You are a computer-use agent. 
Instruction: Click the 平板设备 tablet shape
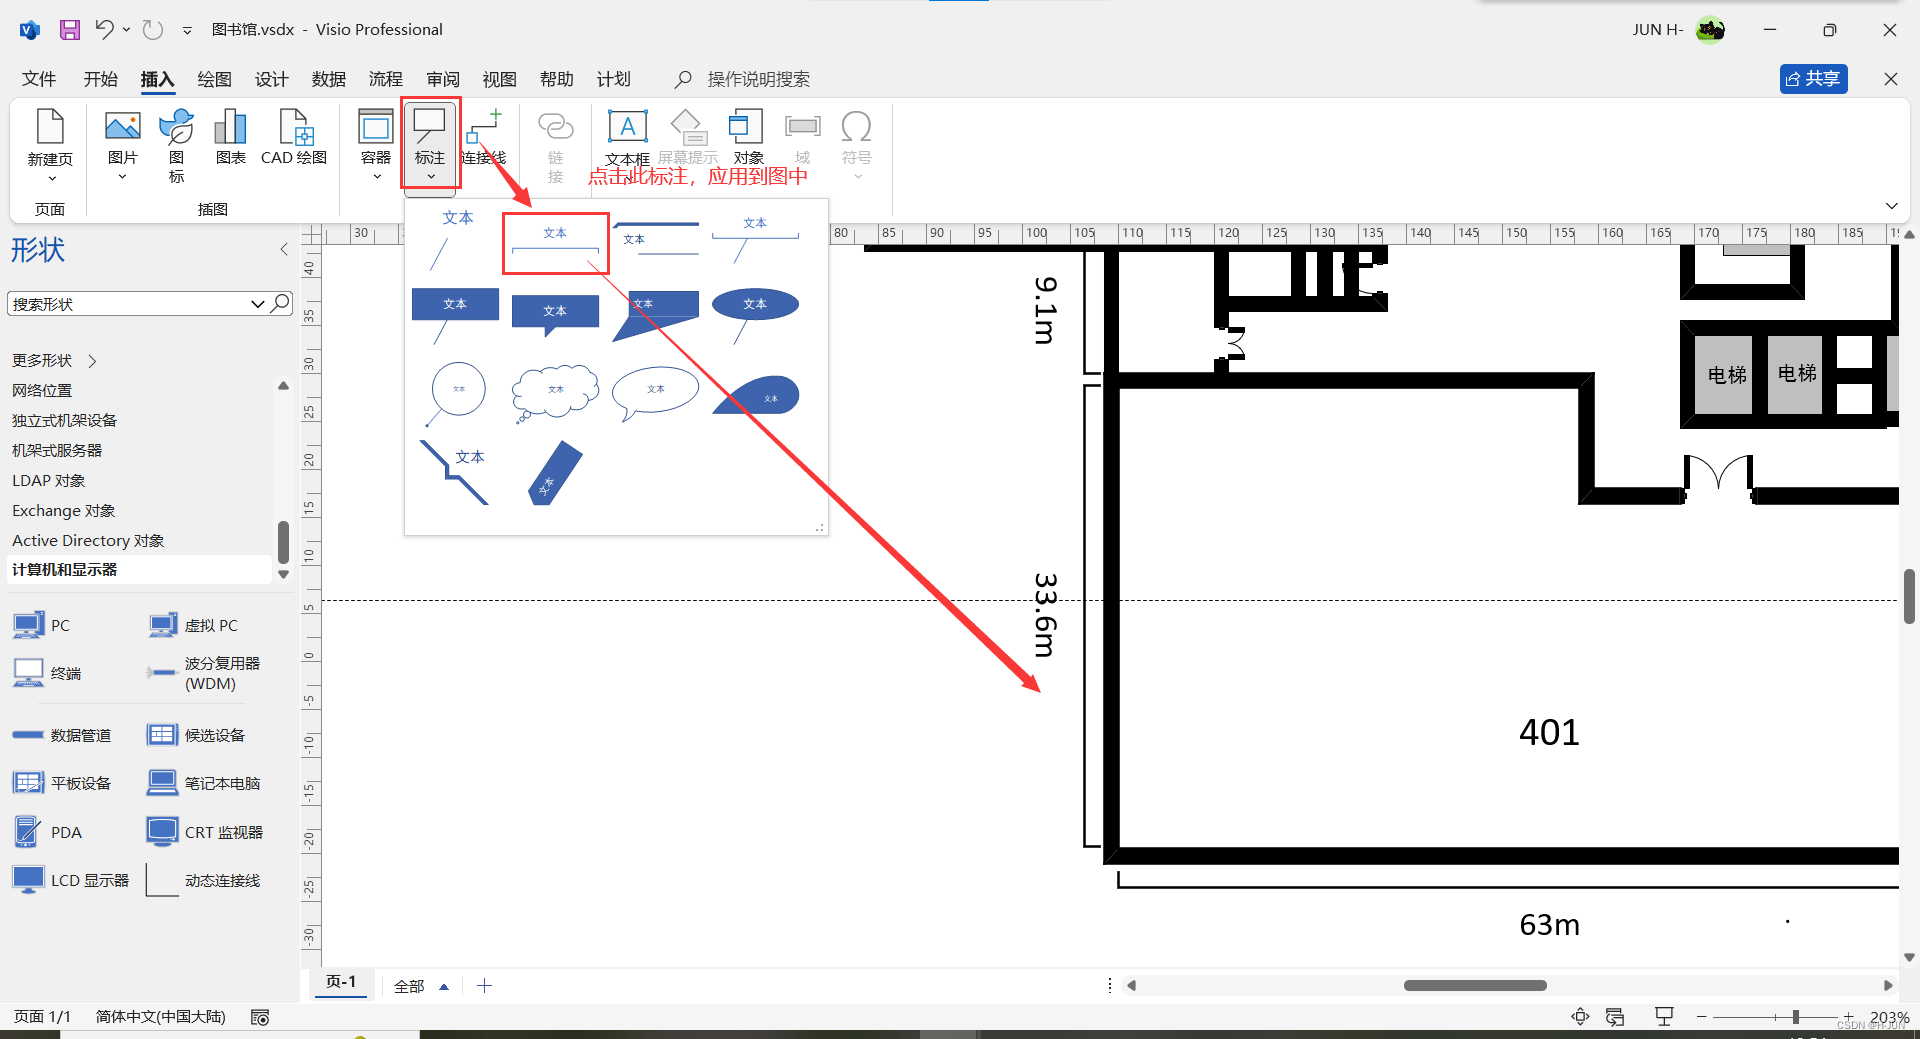click(62, 783)
